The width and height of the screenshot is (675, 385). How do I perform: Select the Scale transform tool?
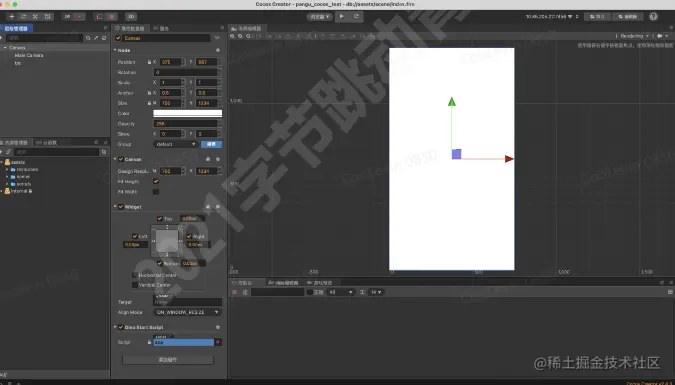pos(35,16)
